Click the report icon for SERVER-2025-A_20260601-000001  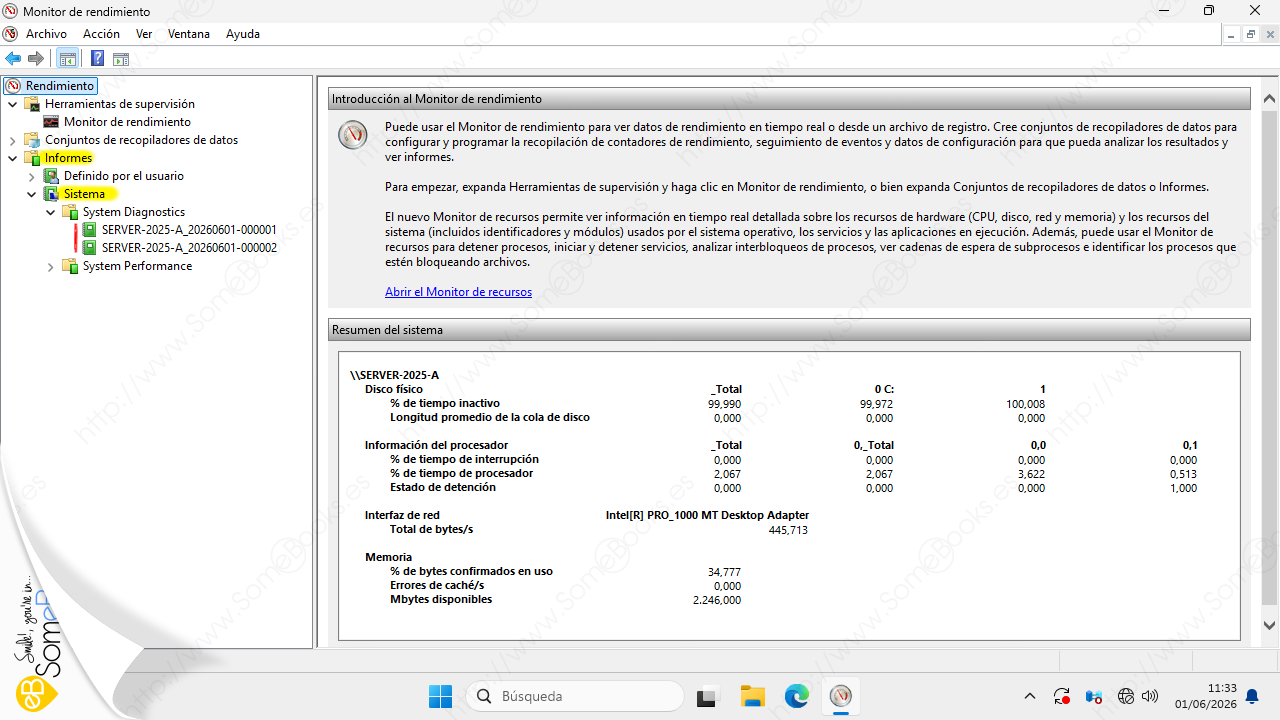click(89, 230)
